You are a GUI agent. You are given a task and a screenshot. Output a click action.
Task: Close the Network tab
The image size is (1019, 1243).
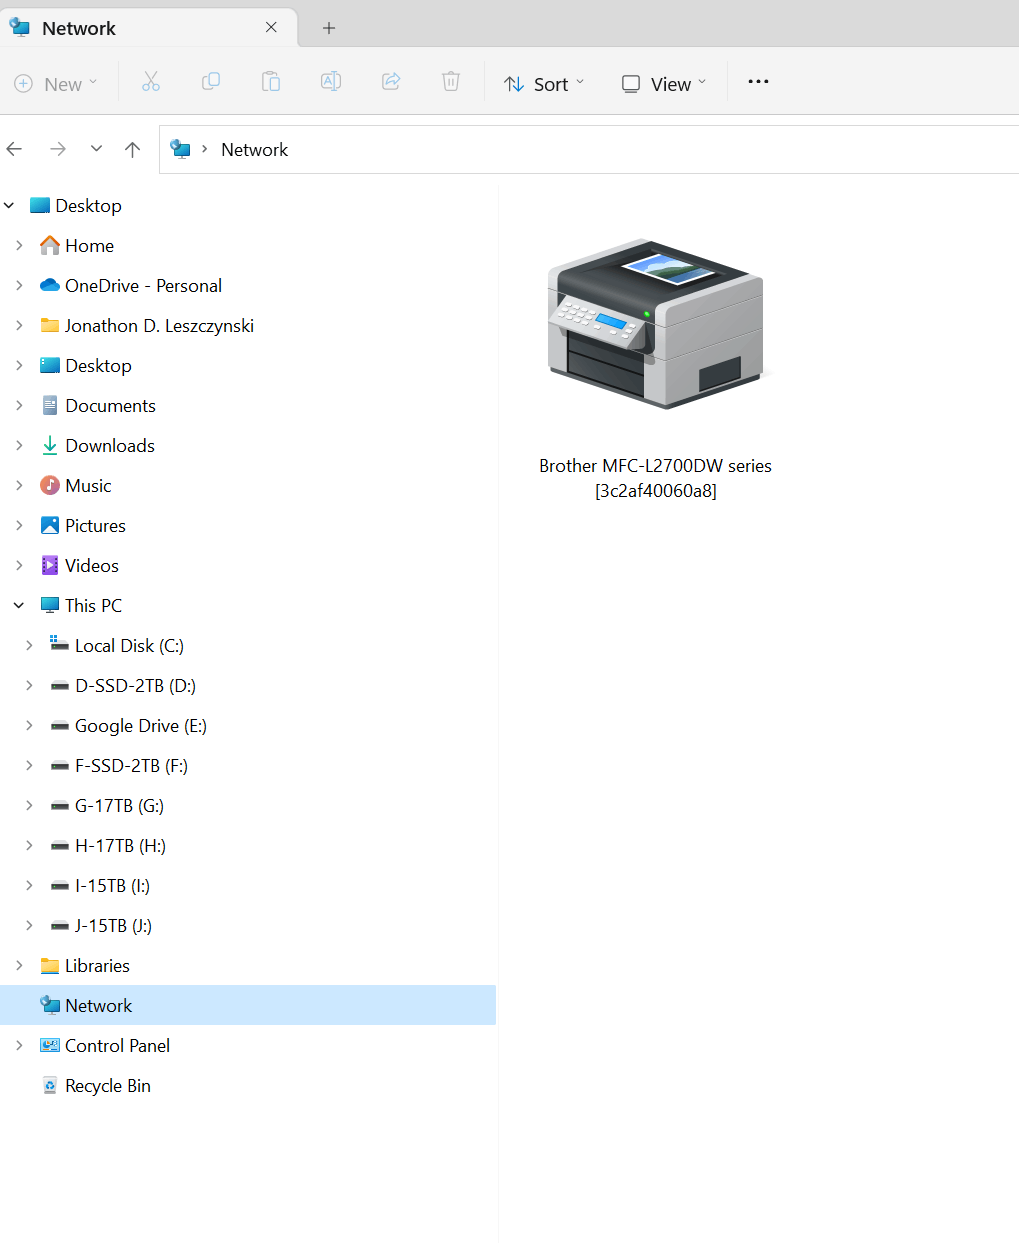(271, 28)
